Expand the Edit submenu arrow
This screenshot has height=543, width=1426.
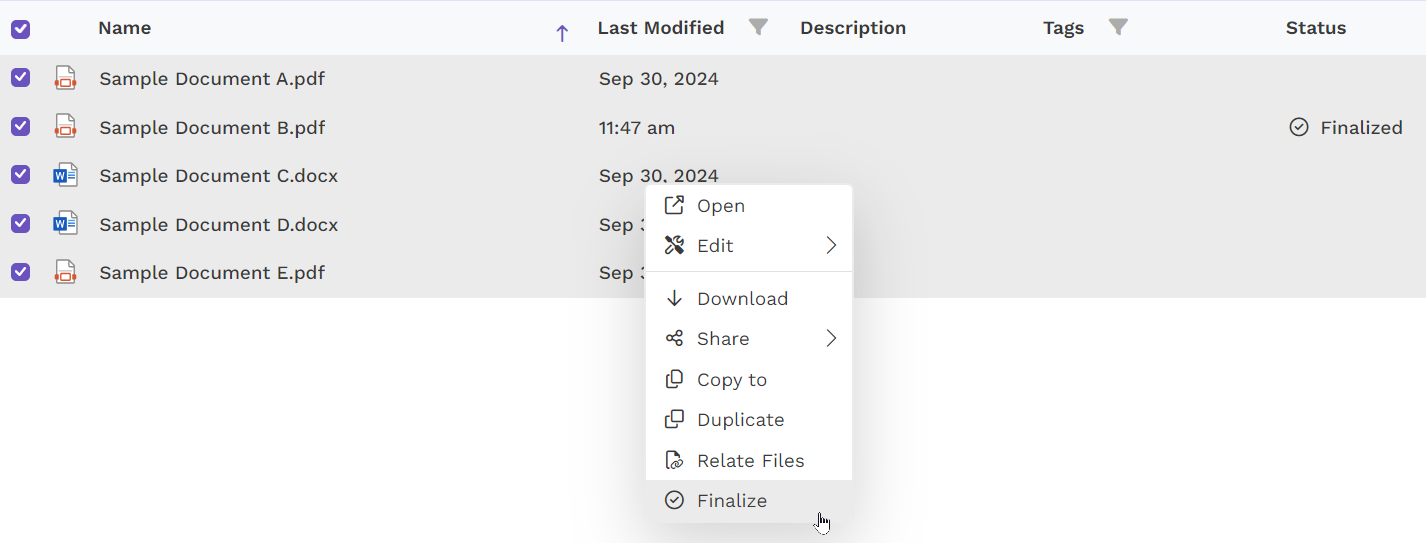tap(831, 245)
